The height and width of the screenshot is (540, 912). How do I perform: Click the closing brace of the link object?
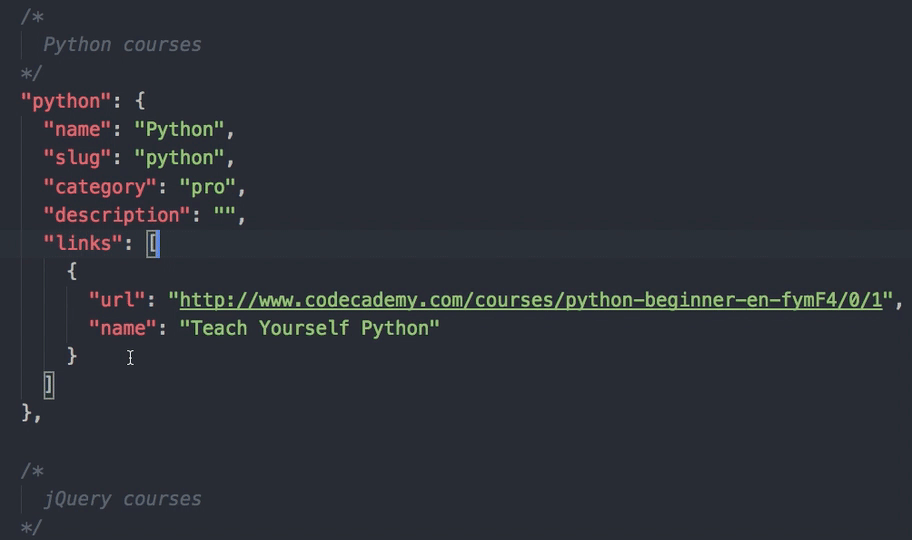tap(72, 356)
